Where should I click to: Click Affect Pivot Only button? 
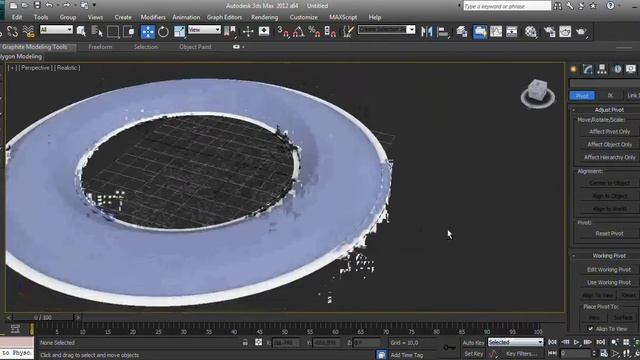pyautogui.click(x=609, y=132)
